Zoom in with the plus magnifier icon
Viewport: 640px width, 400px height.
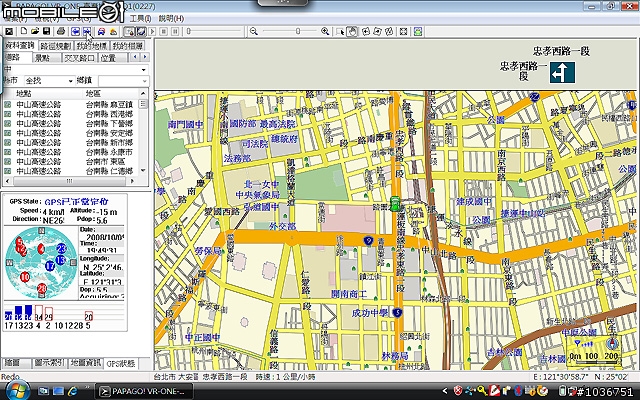(x=325, y=31)
